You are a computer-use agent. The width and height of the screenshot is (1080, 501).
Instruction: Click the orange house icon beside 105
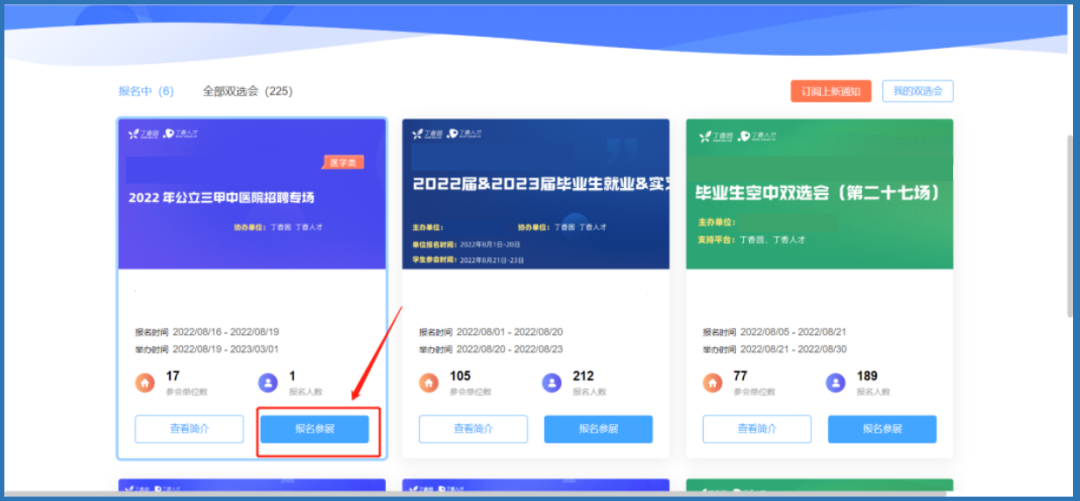coord(429,382)
